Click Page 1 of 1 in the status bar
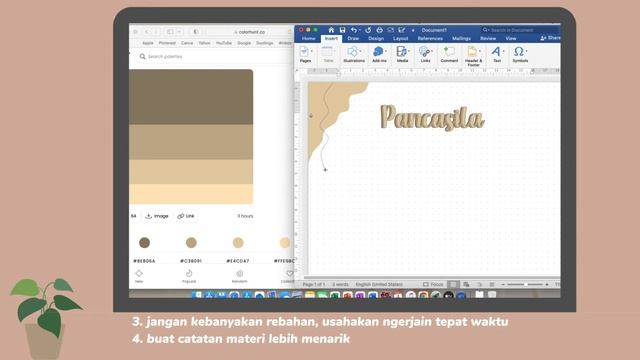This screenshot has height=360, width=640. pos(314,284)
